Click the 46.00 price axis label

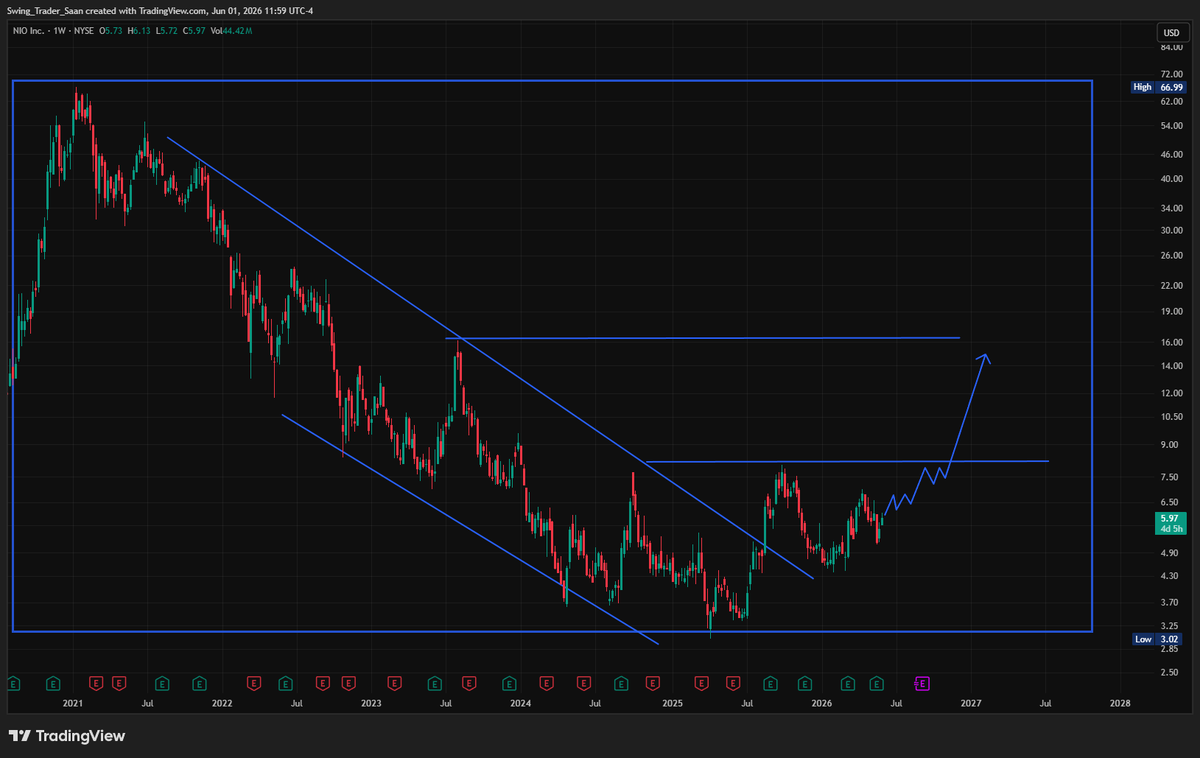coord(1171,154)
